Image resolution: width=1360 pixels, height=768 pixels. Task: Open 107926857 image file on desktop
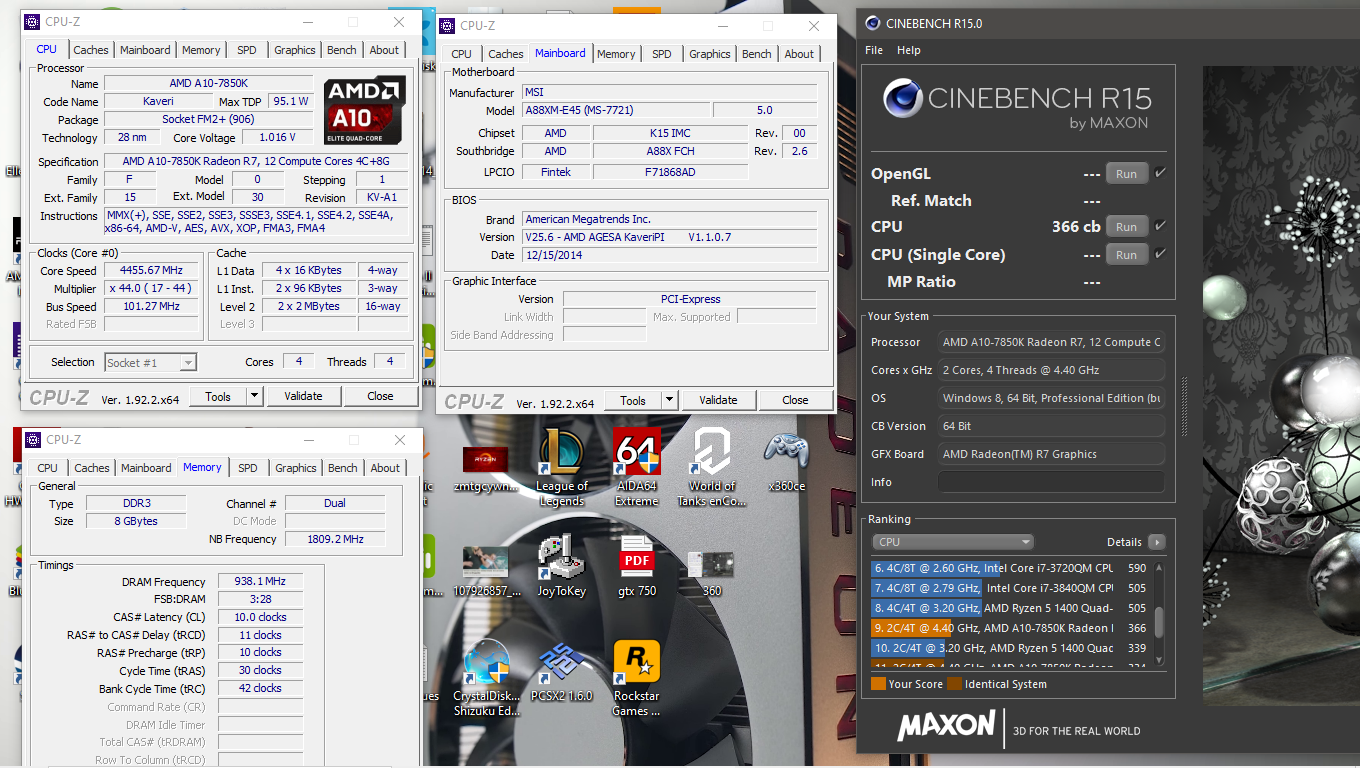click(x=486, y=570)
